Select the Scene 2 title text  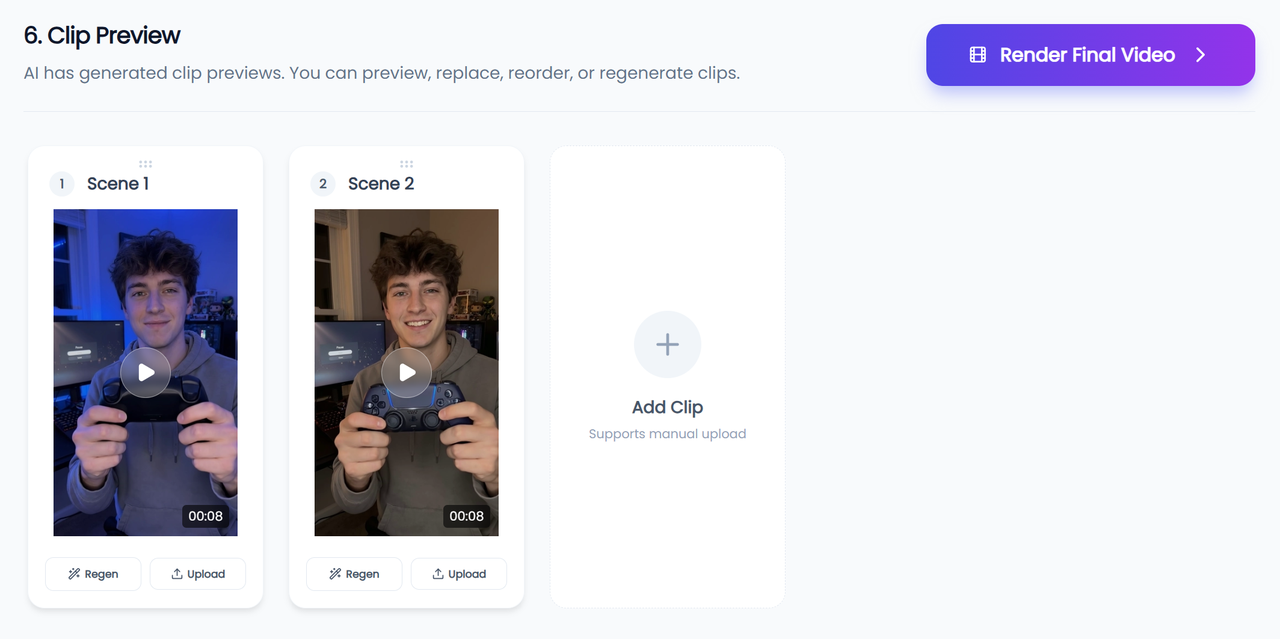[381, 184]
